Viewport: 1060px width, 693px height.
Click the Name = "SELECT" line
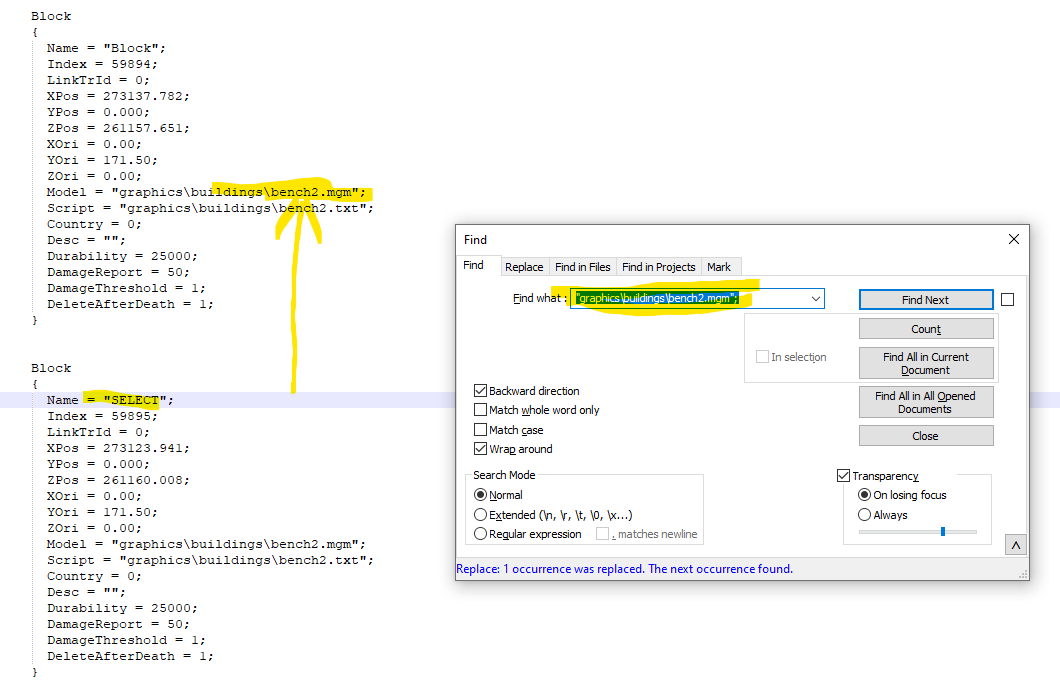[x=110, y=400]
